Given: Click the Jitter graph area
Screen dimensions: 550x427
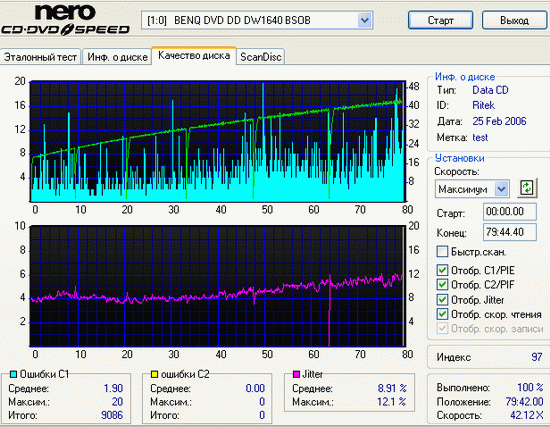Looking at the screenshot, I should tap(217, 286).
